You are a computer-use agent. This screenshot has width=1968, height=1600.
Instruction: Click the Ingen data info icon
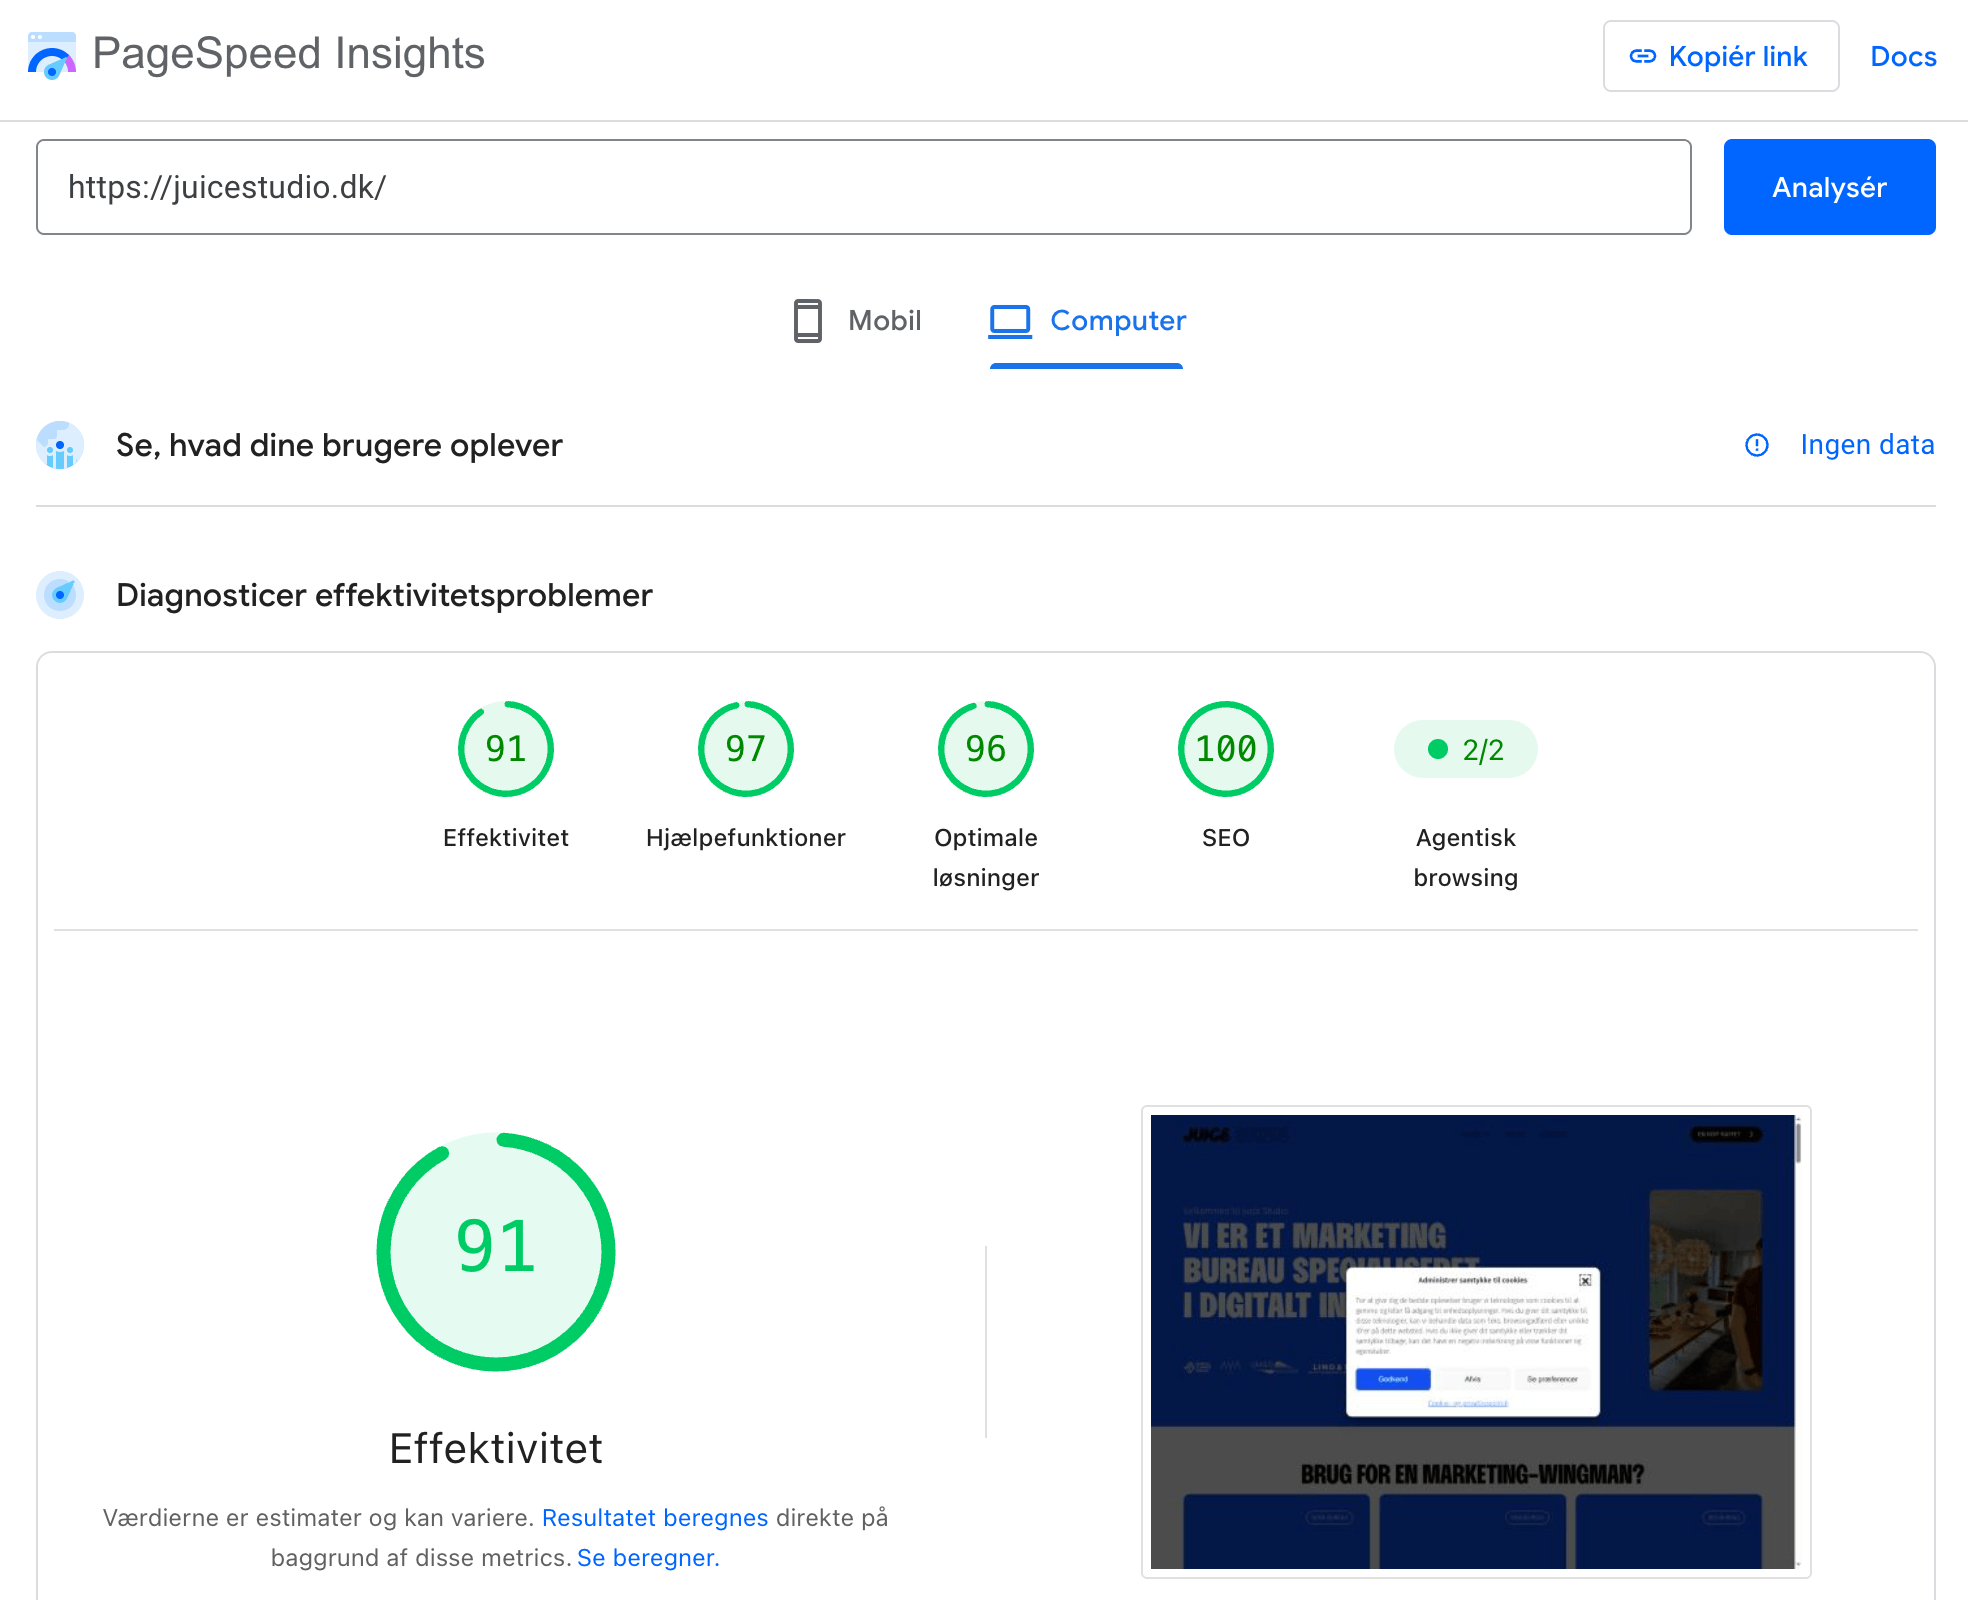[x=1757, y=445]
